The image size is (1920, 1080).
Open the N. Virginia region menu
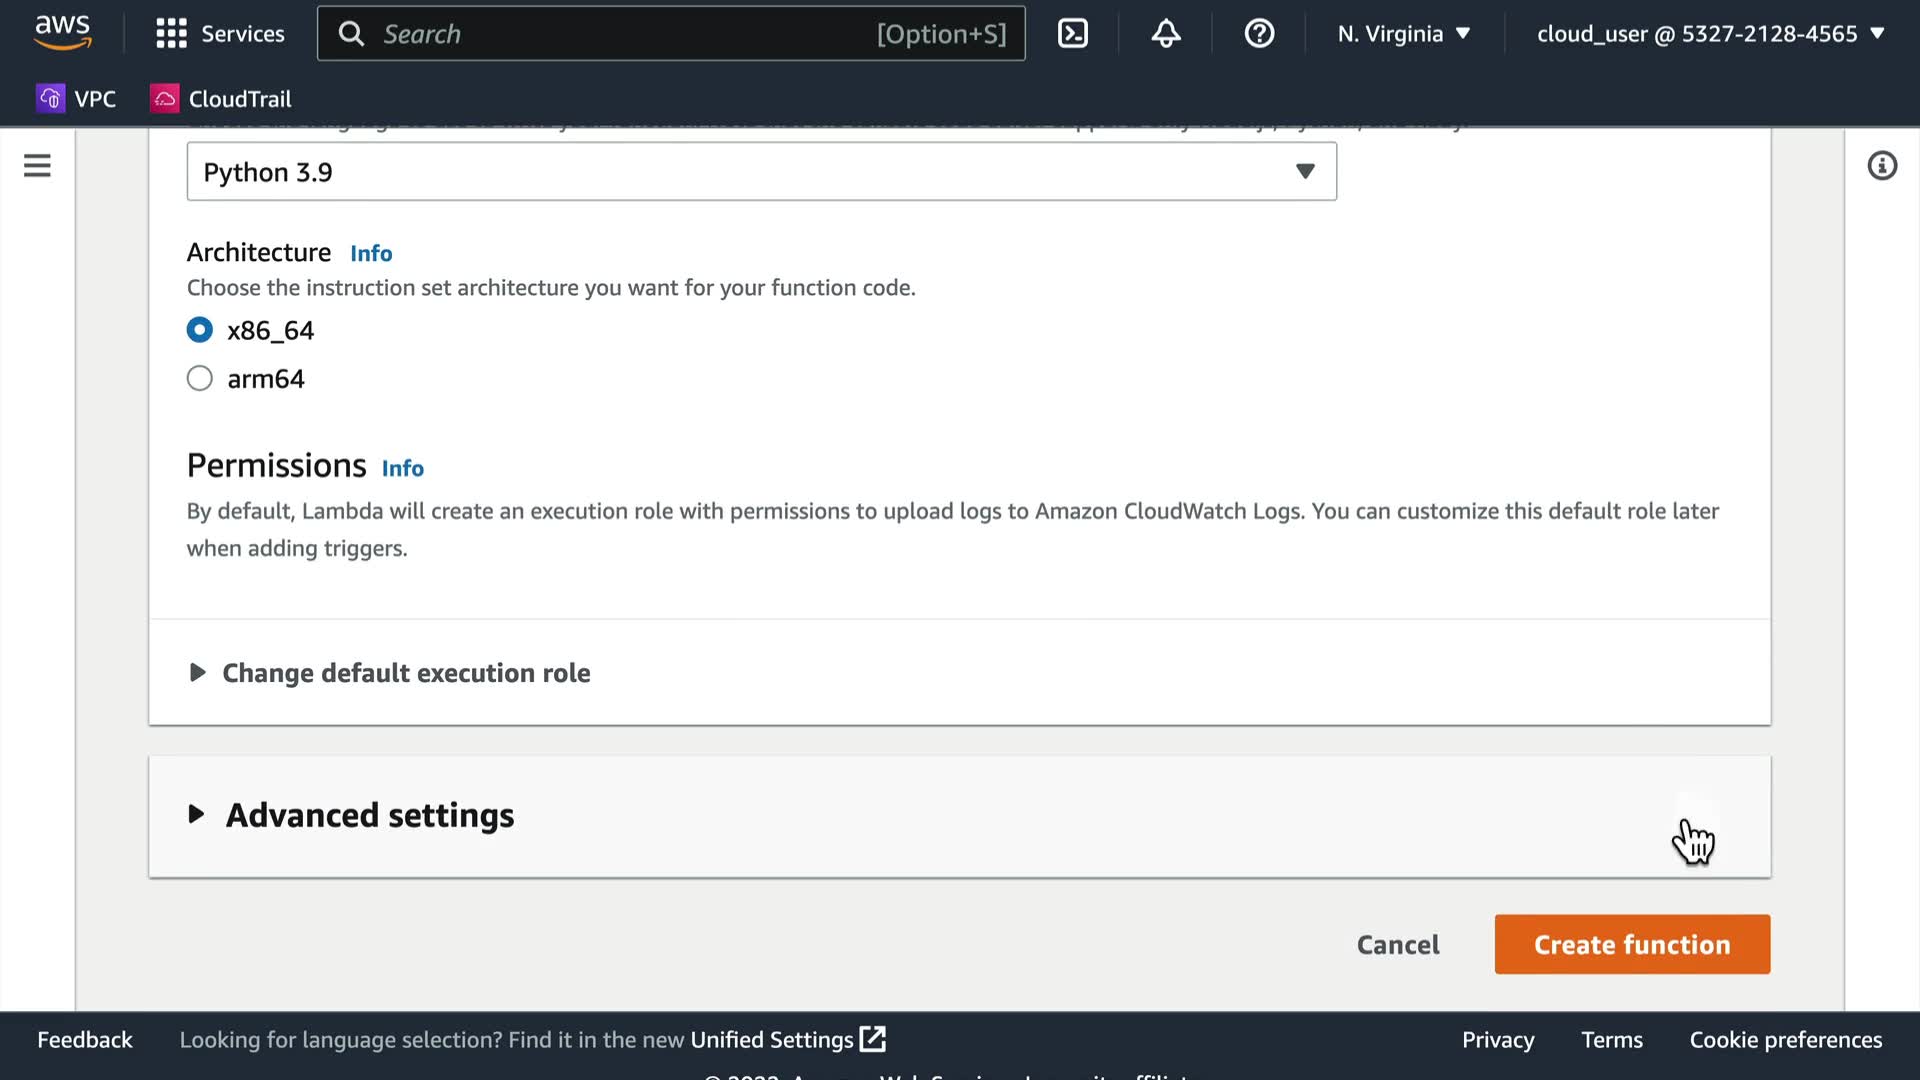pyautogui.click(x=1403, y=34)
